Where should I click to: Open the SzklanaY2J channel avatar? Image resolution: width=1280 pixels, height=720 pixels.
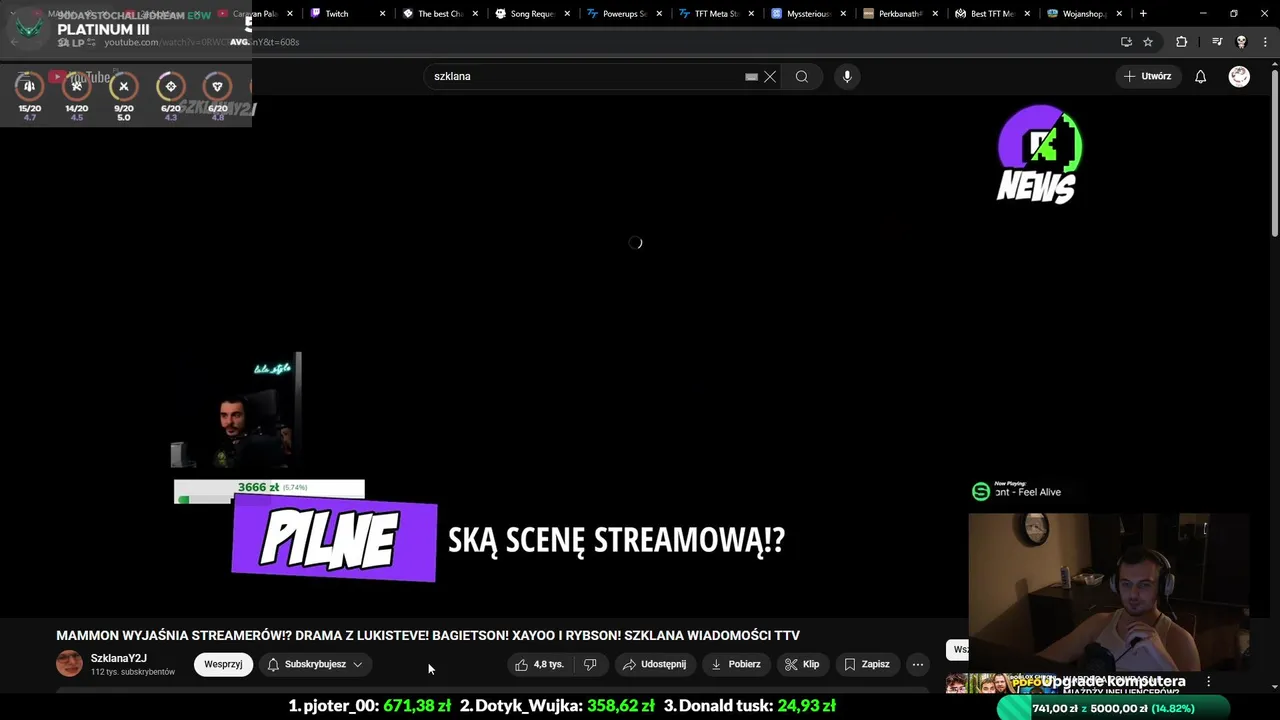click(69, 664)
